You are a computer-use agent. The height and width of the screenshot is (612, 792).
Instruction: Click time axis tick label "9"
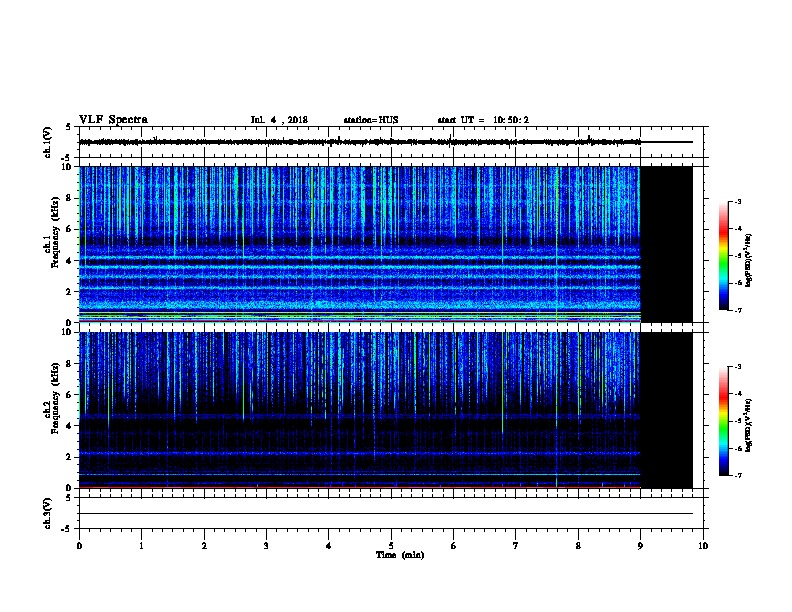click(640, 546)
